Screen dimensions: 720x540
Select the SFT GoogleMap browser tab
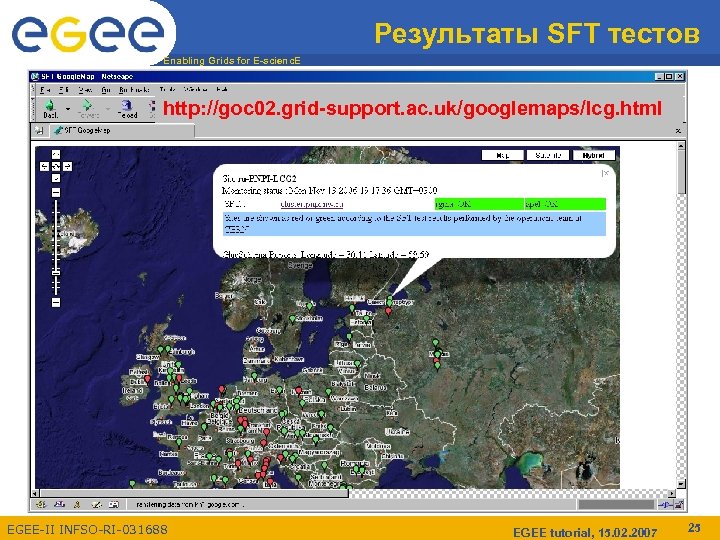click(122, 130)
